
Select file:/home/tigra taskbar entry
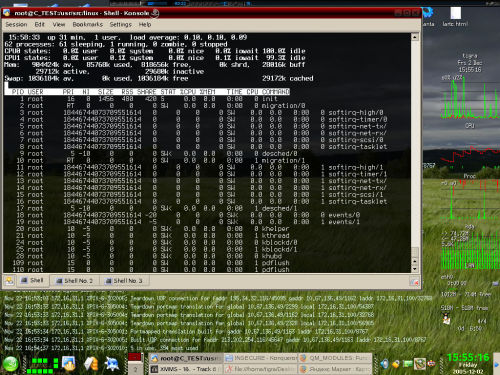click(x=260, y=369)
